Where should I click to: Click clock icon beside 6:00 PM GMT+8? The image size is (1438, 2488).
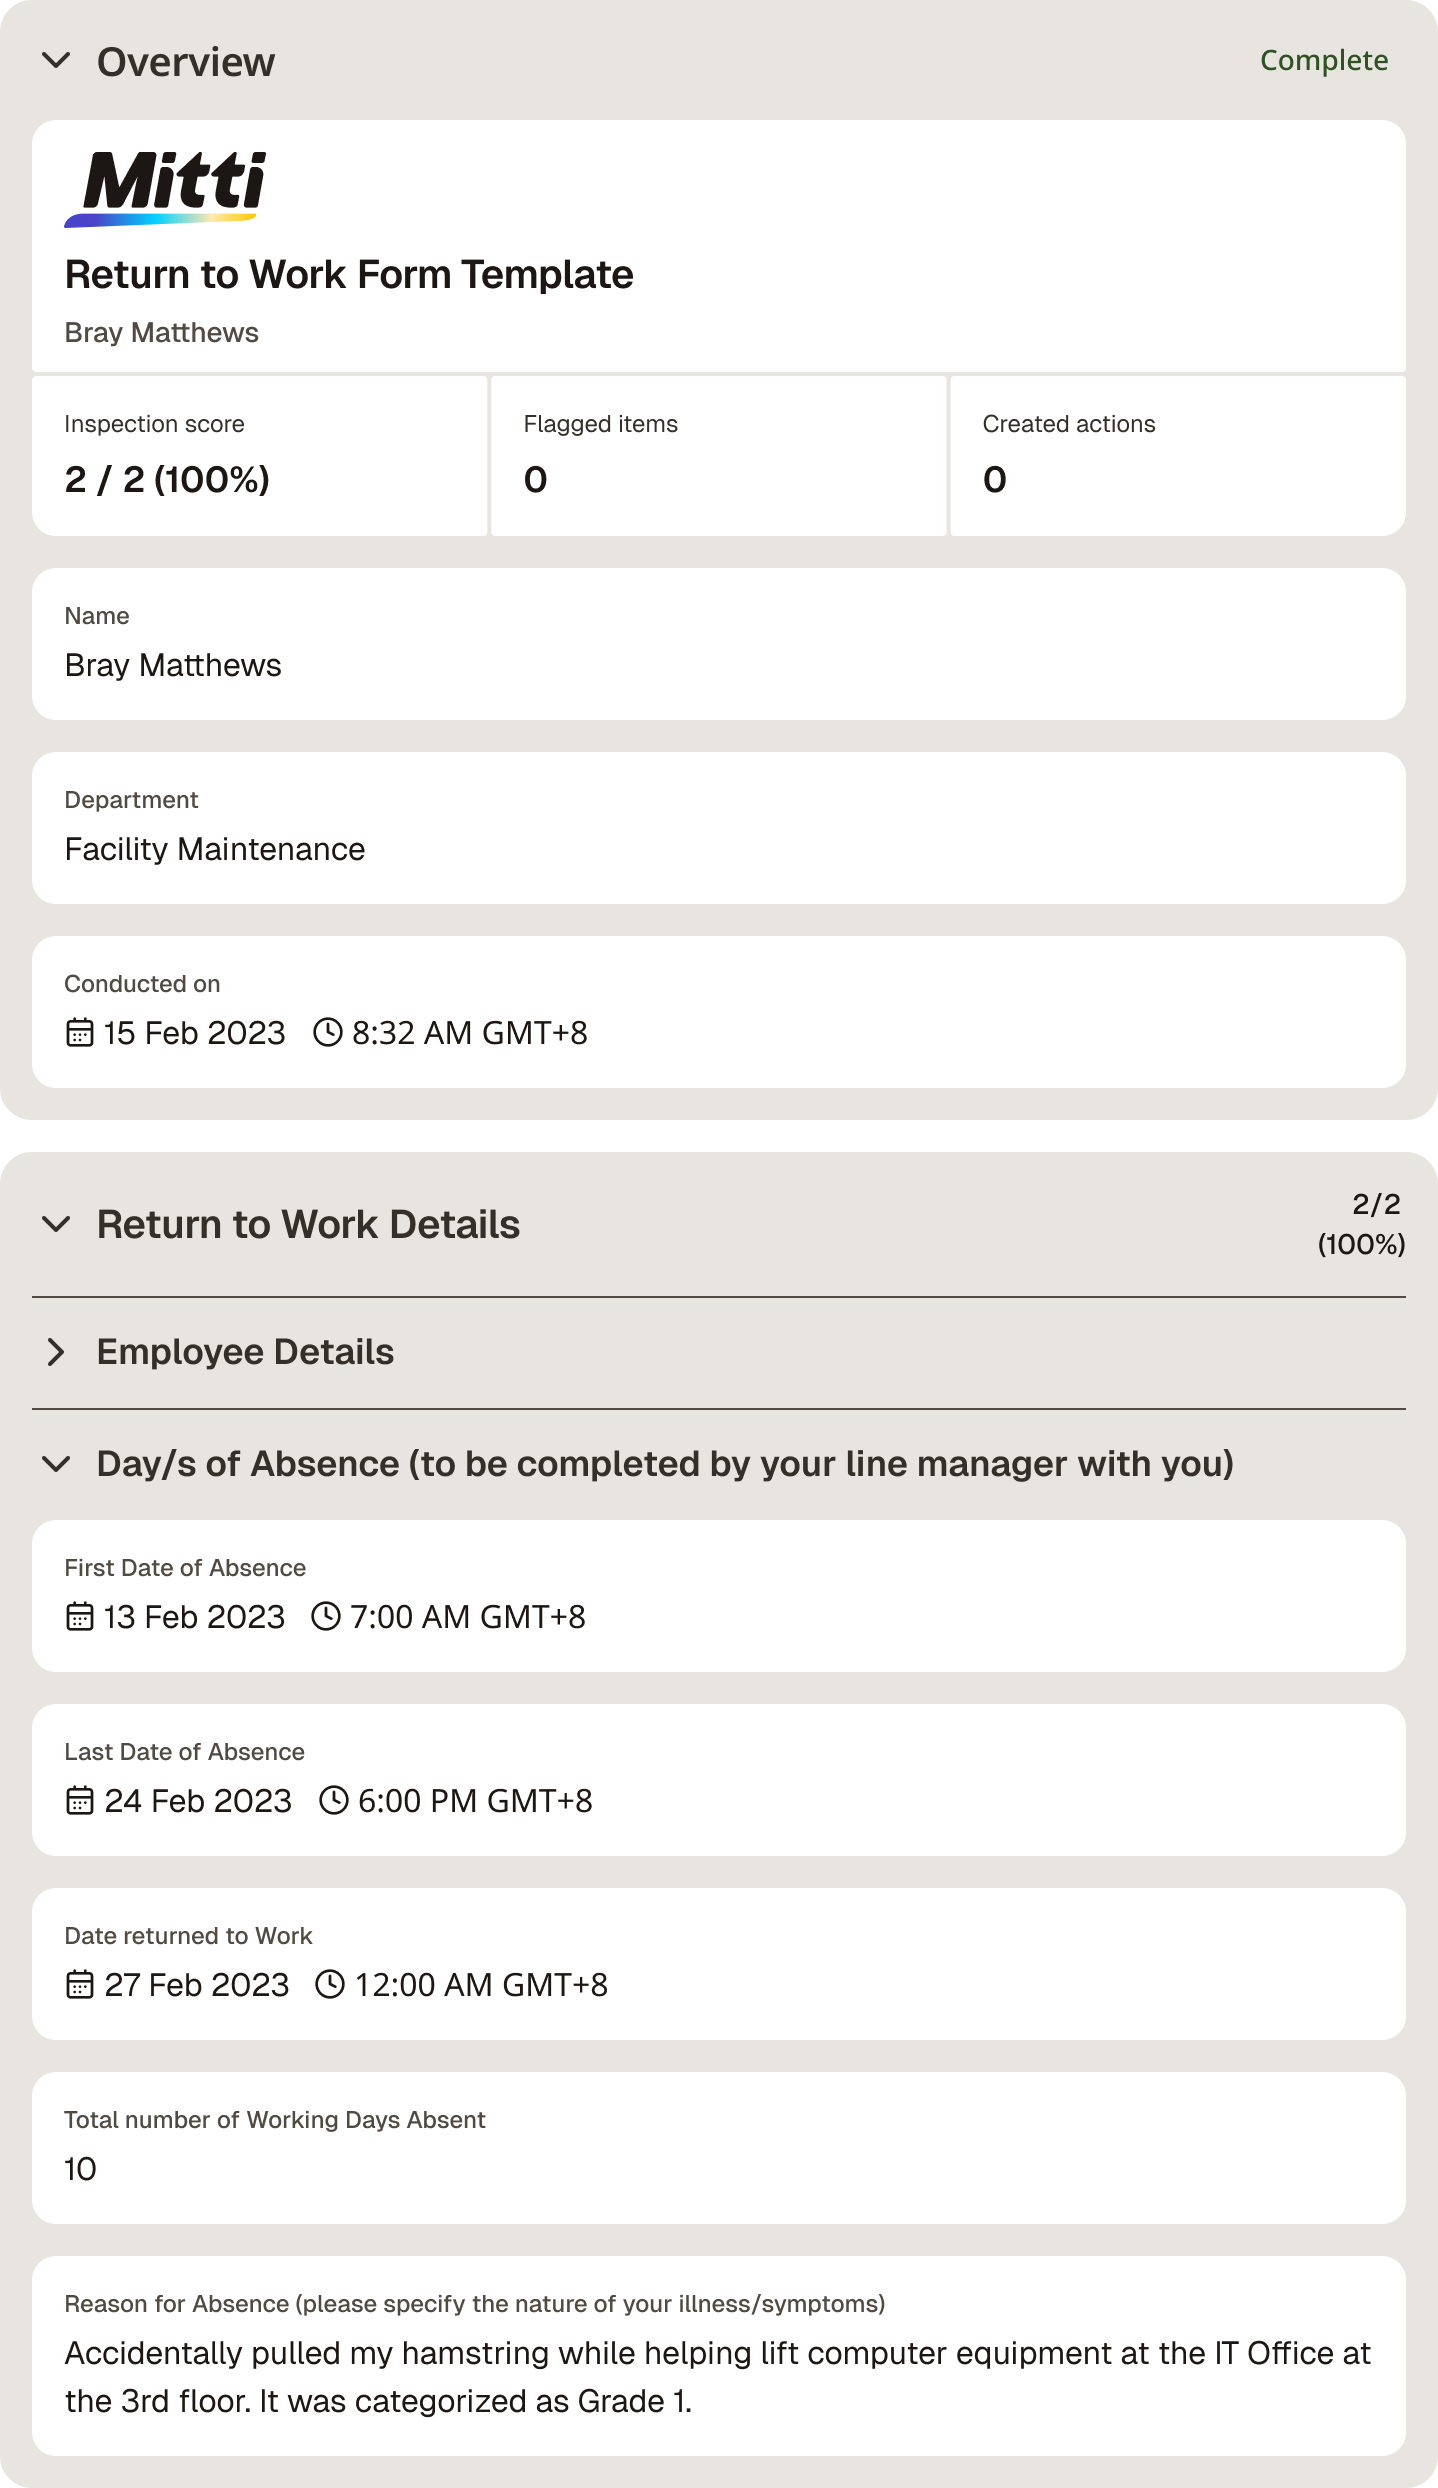coord(334,1800)
